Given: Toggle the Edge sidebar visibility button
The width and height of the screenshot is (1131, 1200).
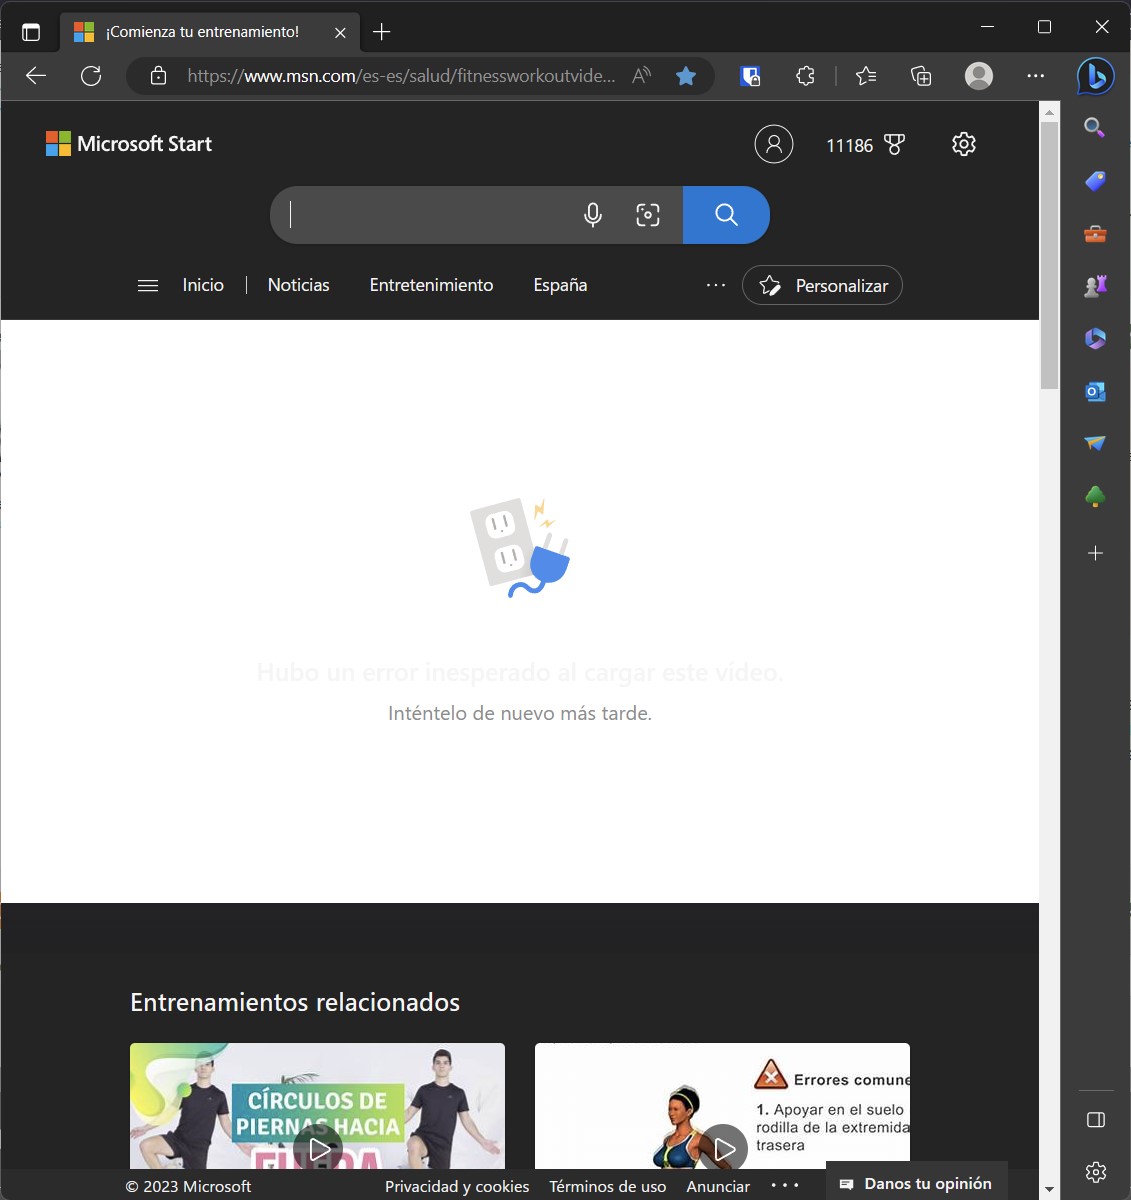Looking at the screenshot, I should click(1095, 1119).
